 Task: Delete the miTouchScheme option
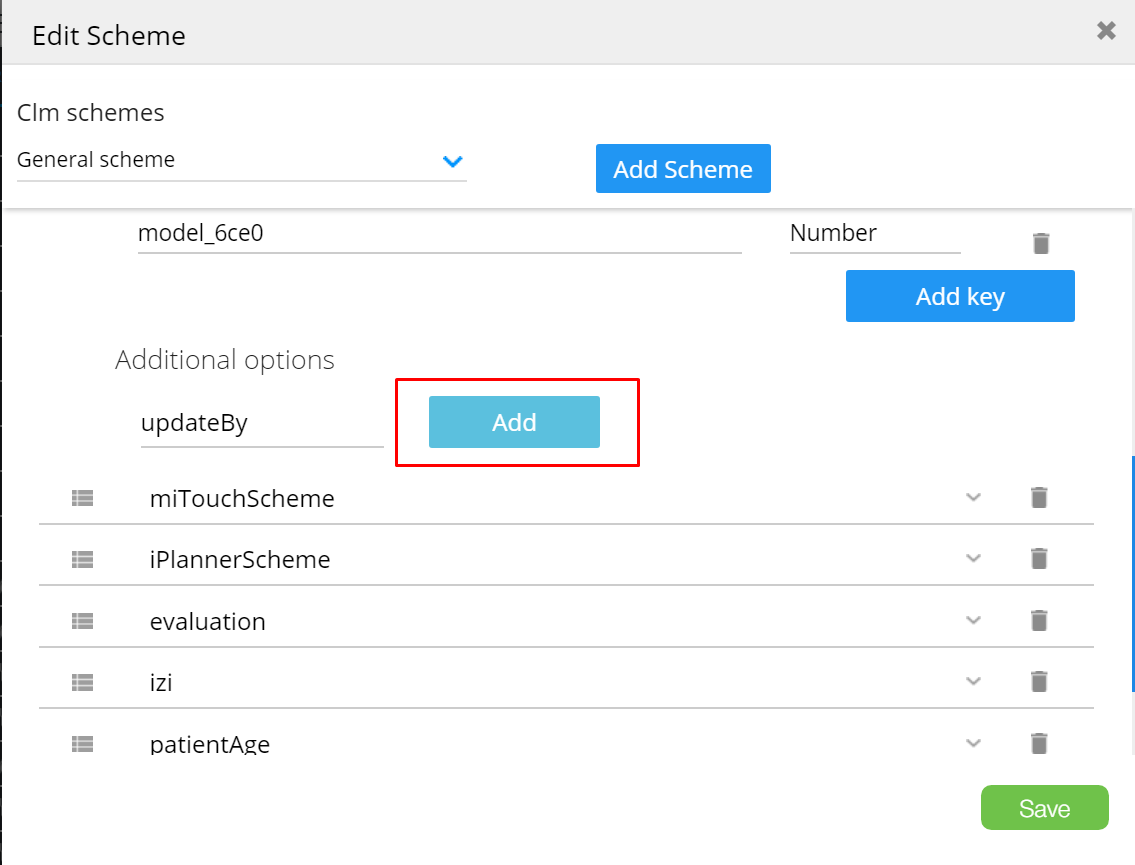[x=1039, y=497]
